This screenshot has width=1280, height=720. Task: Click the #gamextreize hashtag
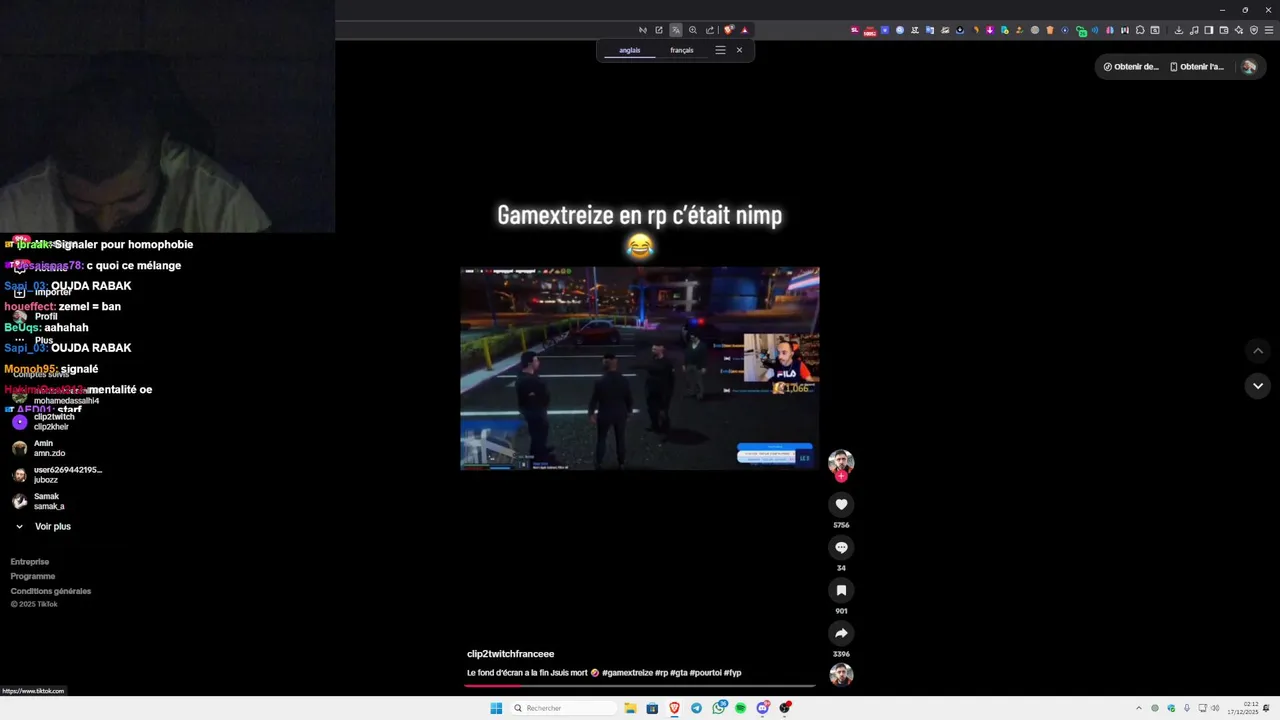(x=627, y=673)
